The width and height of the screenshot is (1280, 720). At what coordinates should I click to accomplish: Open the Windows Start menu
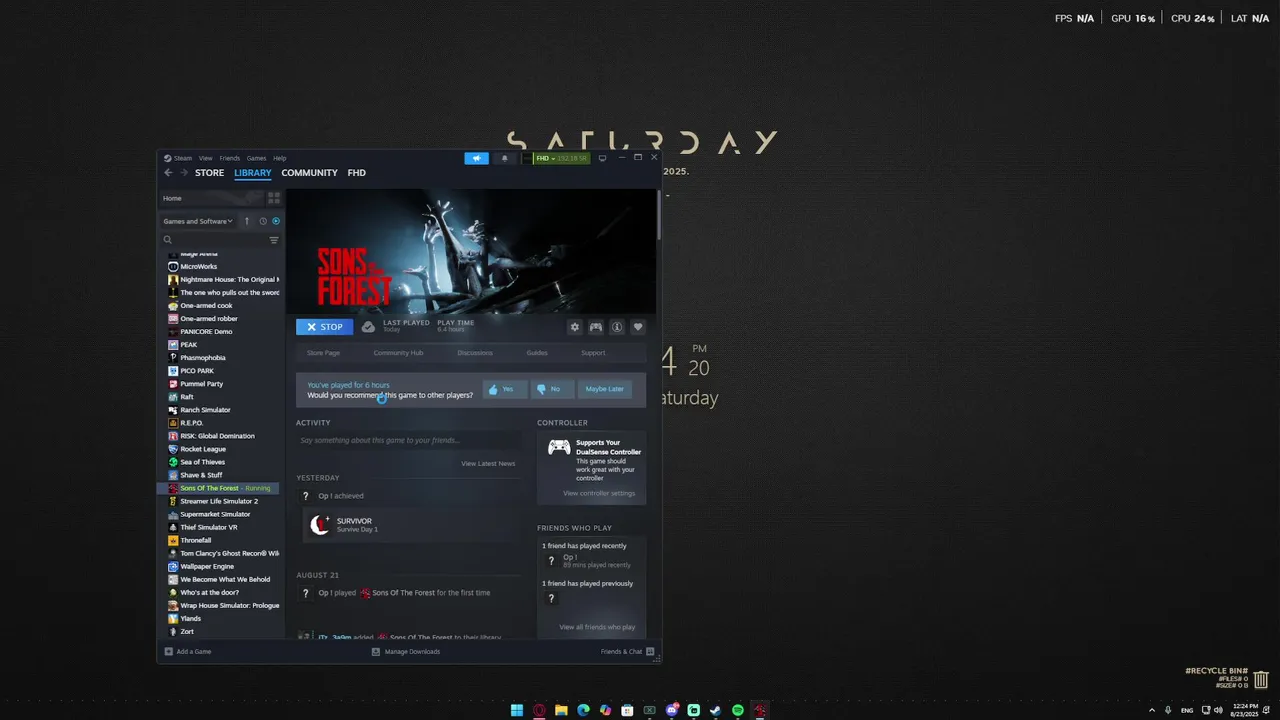[517, 710]
